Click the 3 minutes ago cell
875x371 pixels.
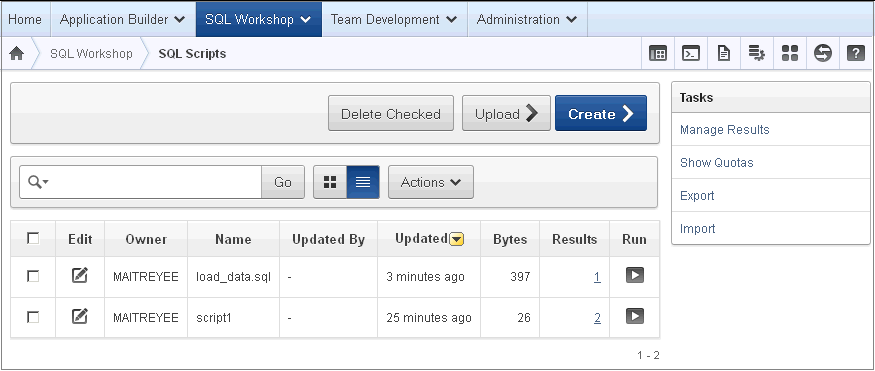coord(425,277)
